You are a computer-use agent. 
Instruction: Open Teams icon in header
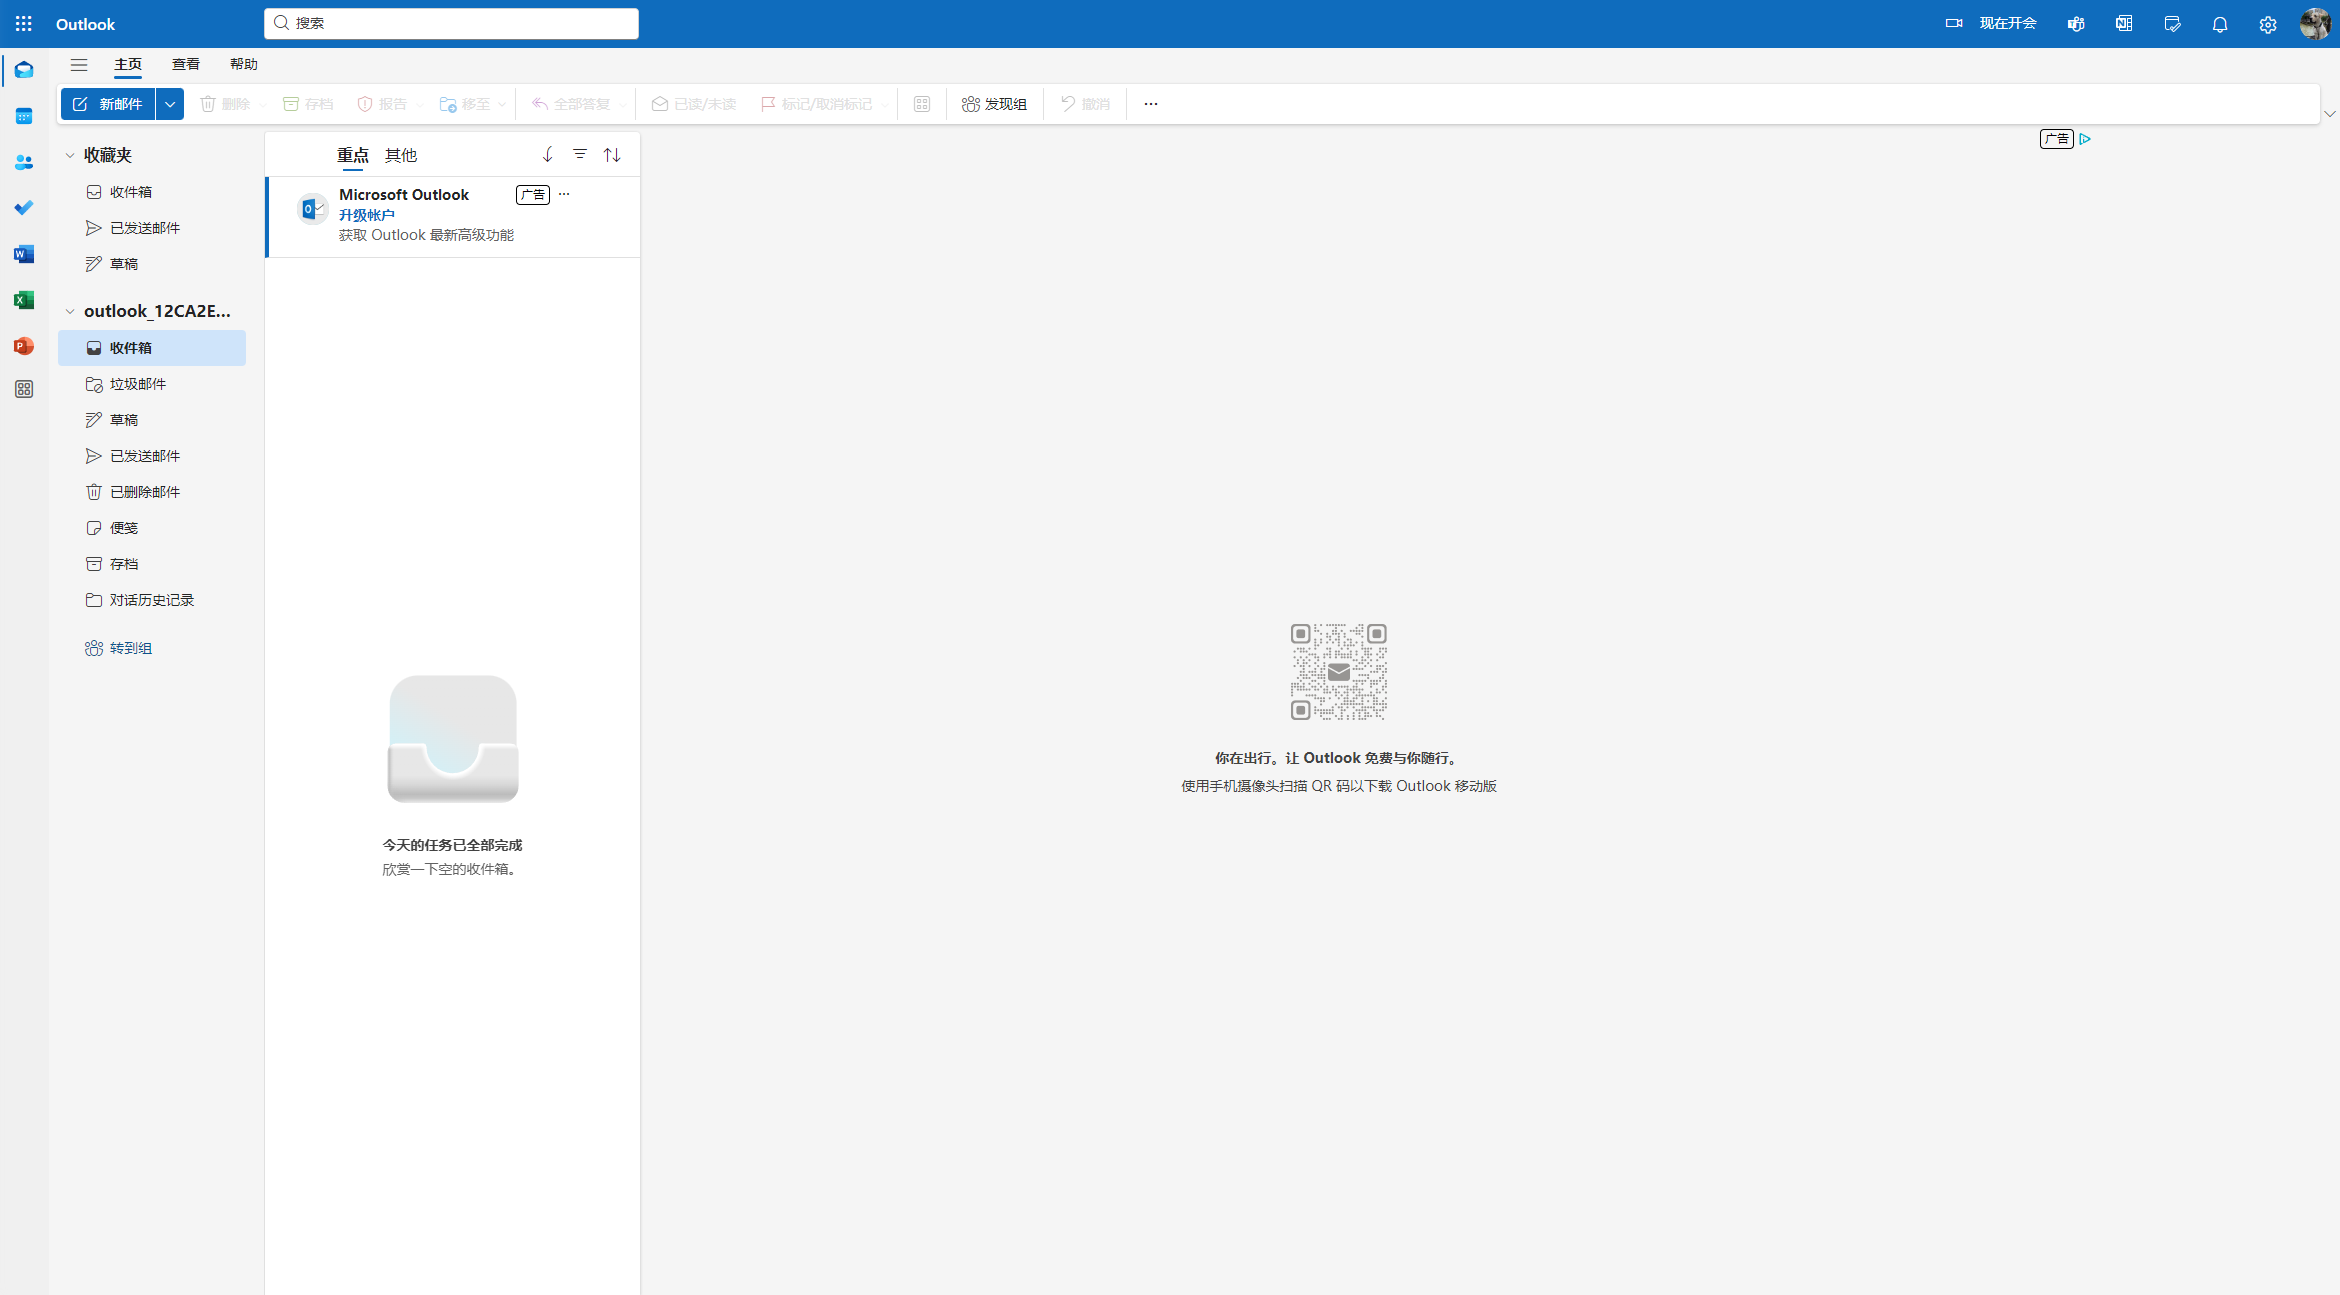[x=2076, y=24]
